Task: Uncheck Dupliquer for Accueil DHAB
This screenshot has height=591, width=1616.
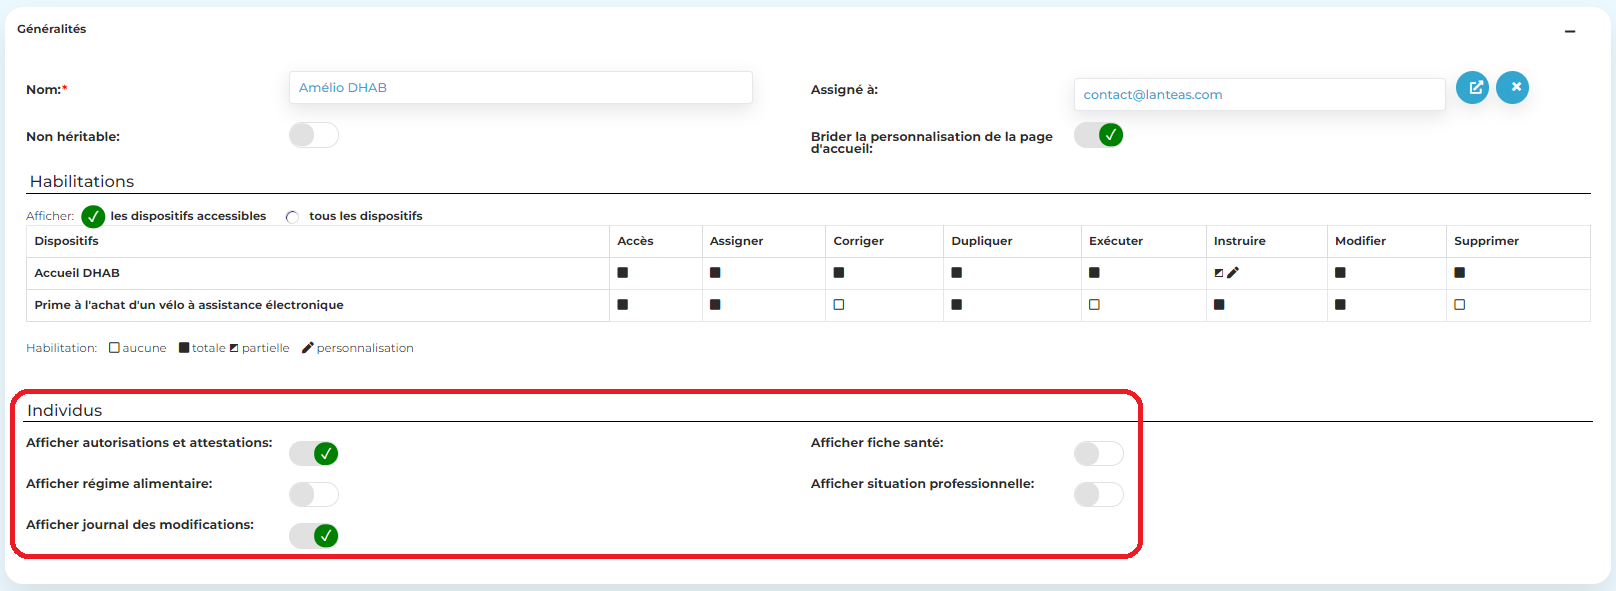Action: [957, 272]
